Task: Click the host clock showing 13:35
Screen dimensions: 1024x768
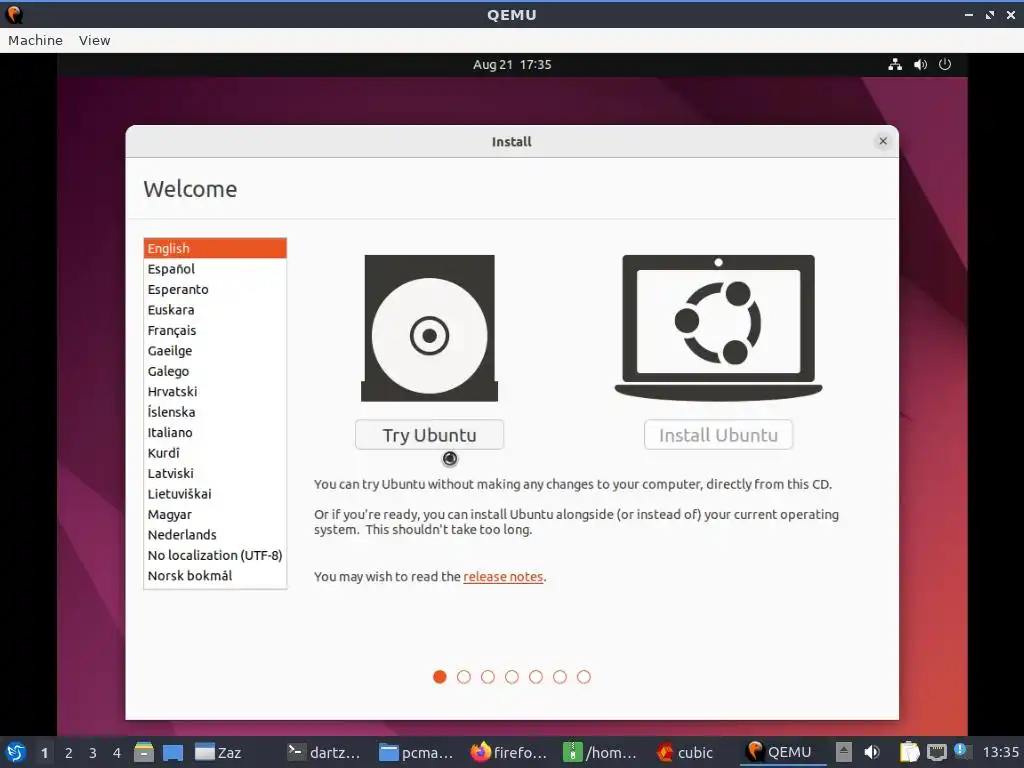Action: coord(1000,752)
